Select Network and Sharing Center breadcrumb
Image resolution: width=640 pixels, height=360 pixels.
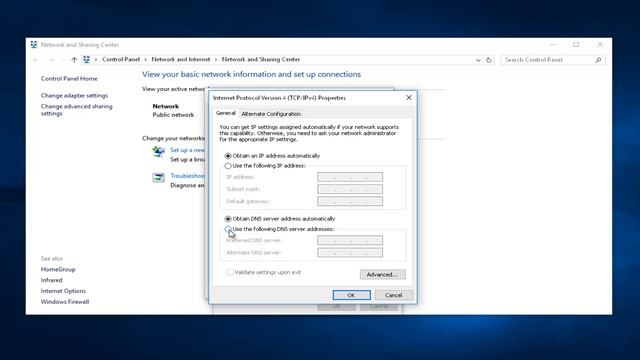(261, 59)
